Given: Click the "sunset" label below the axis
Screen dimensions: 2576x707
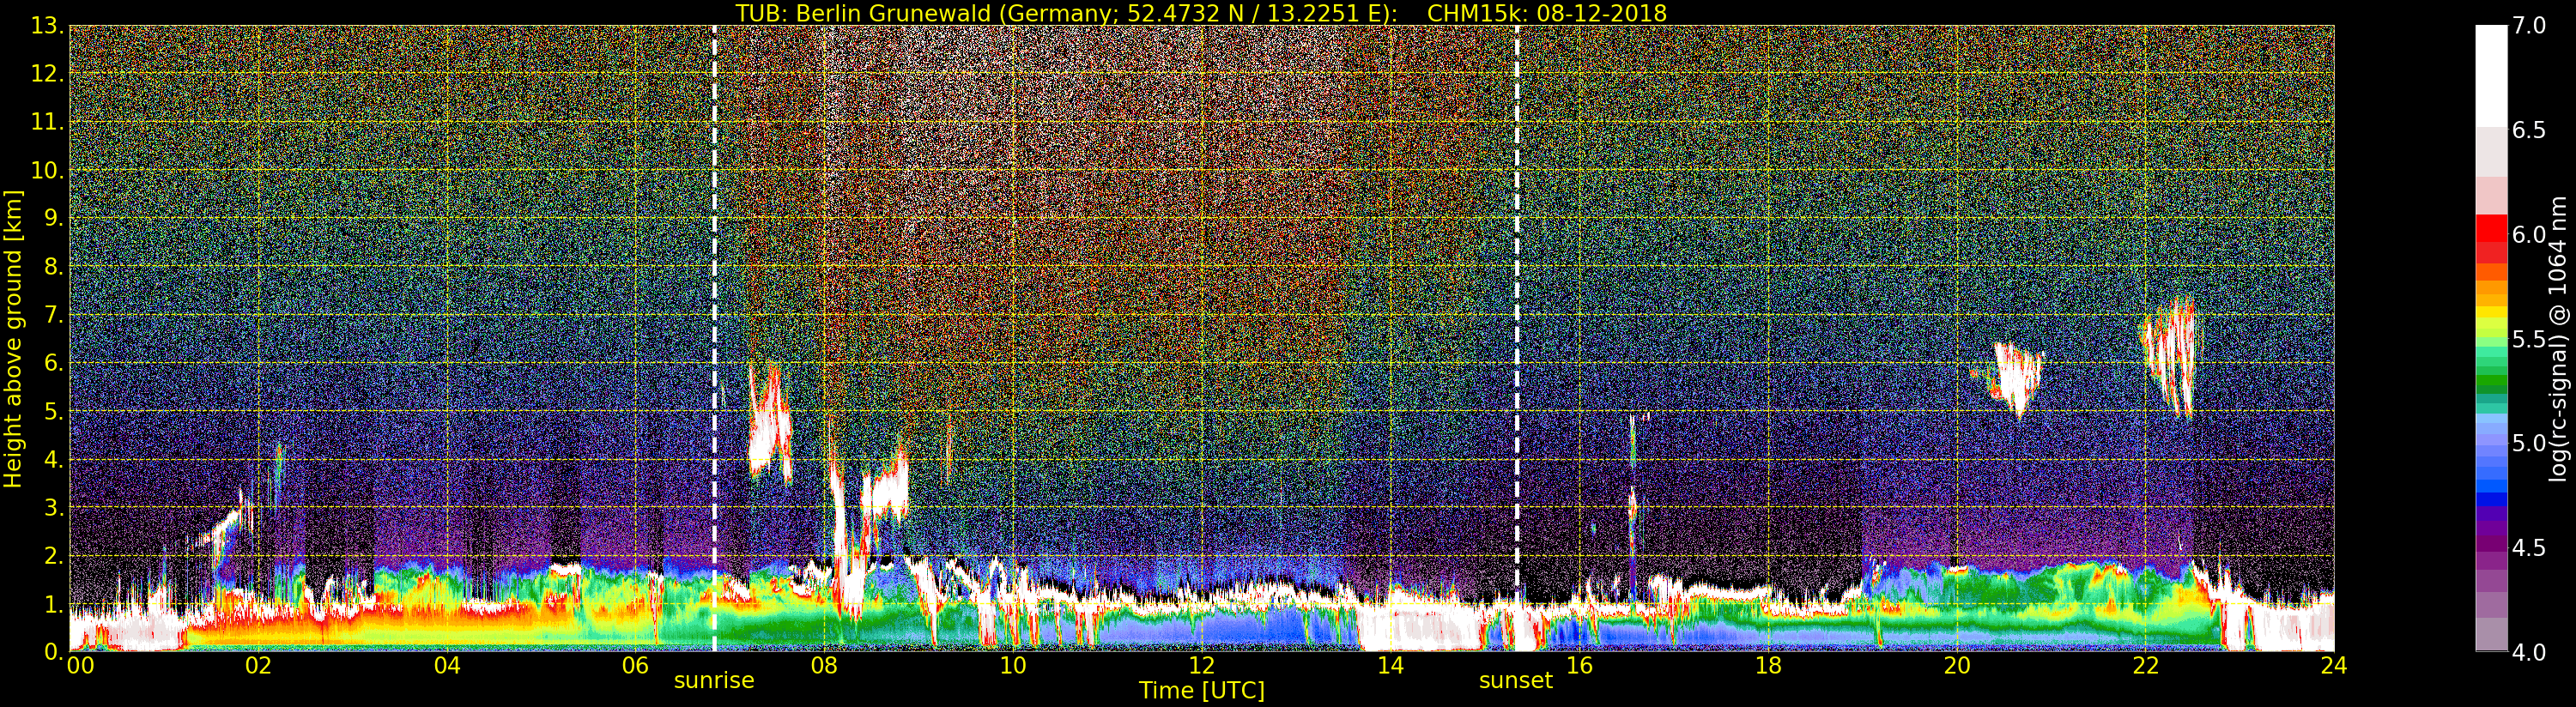Looking at the screenshot, I should 1516,681.
